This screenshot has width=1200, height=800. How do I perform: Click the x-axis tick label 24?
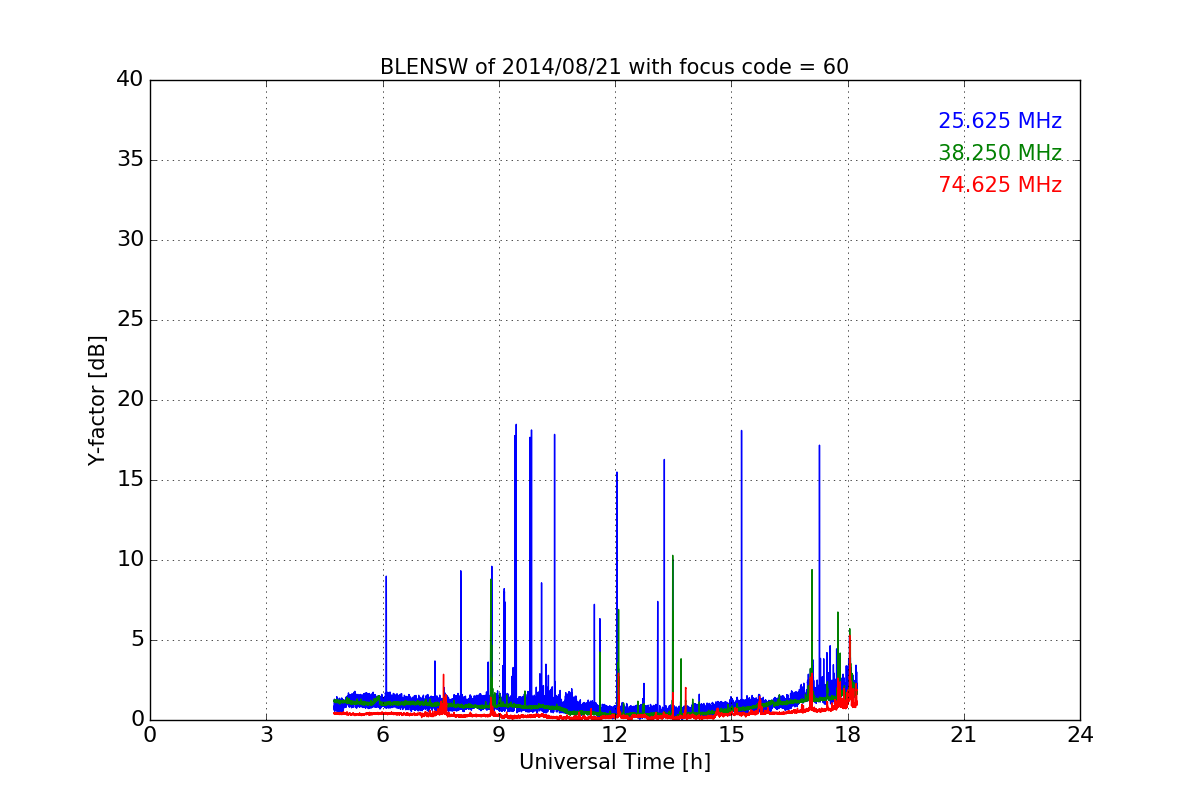coord(1080,735)
